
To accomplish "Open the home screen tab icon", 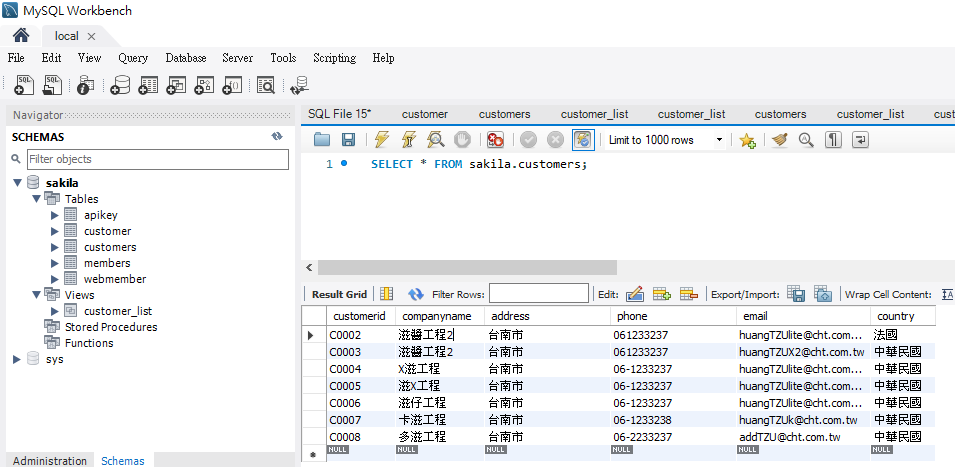I will [x=21, y=36].
